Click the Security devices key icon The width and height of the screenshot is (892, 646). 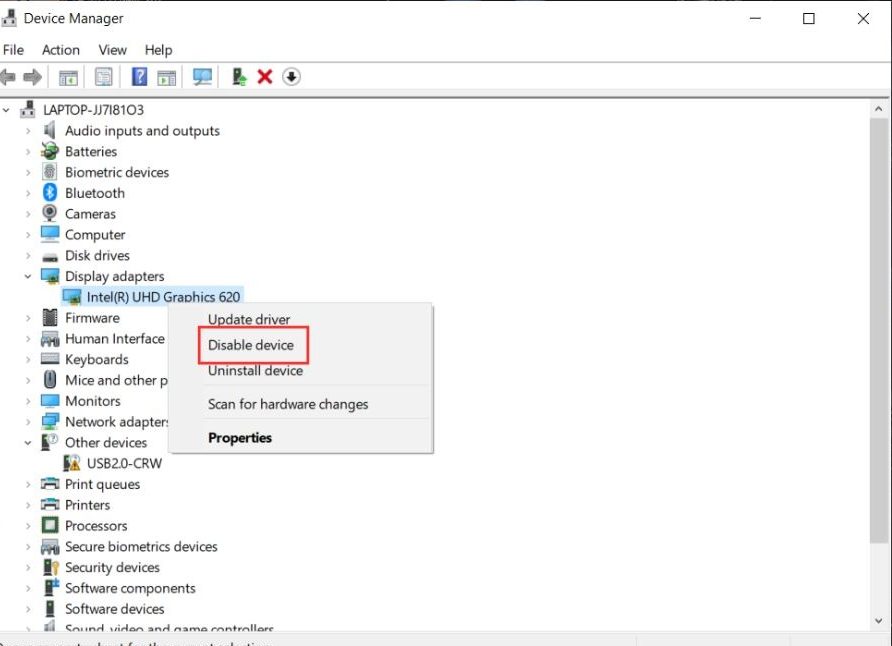pyautogui.click(x=51, y=567)
